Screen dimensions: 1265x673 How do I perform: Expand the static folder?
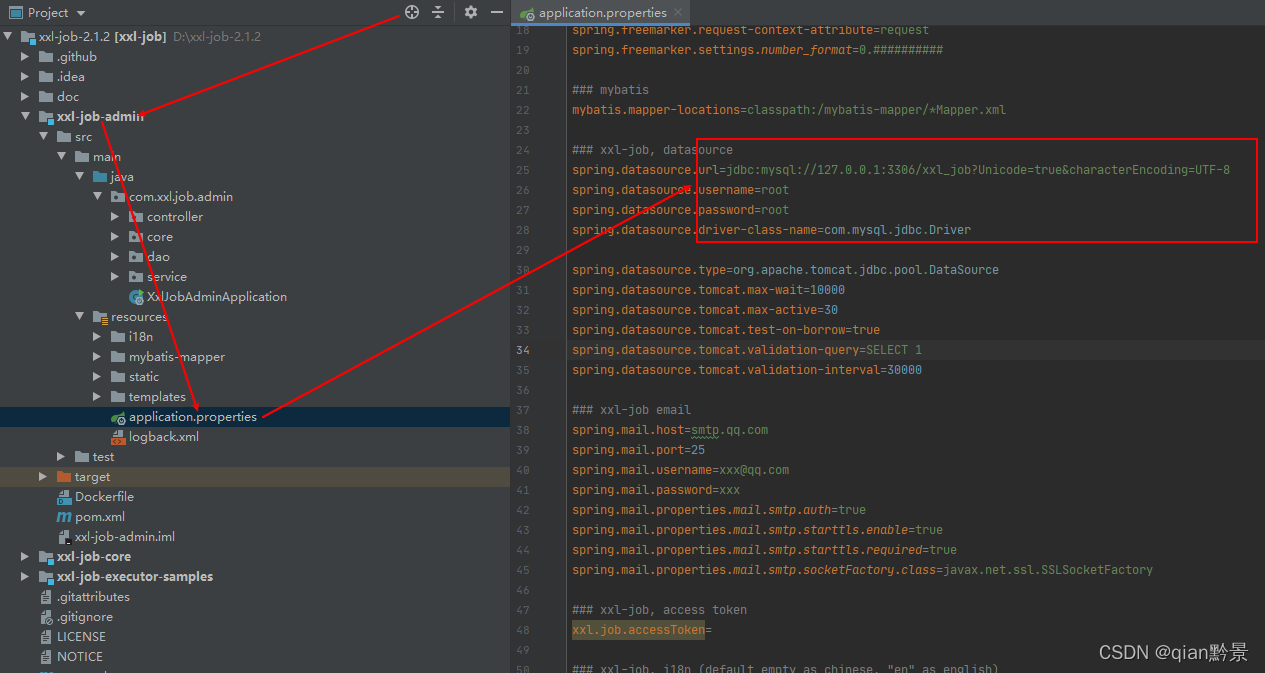98,377
